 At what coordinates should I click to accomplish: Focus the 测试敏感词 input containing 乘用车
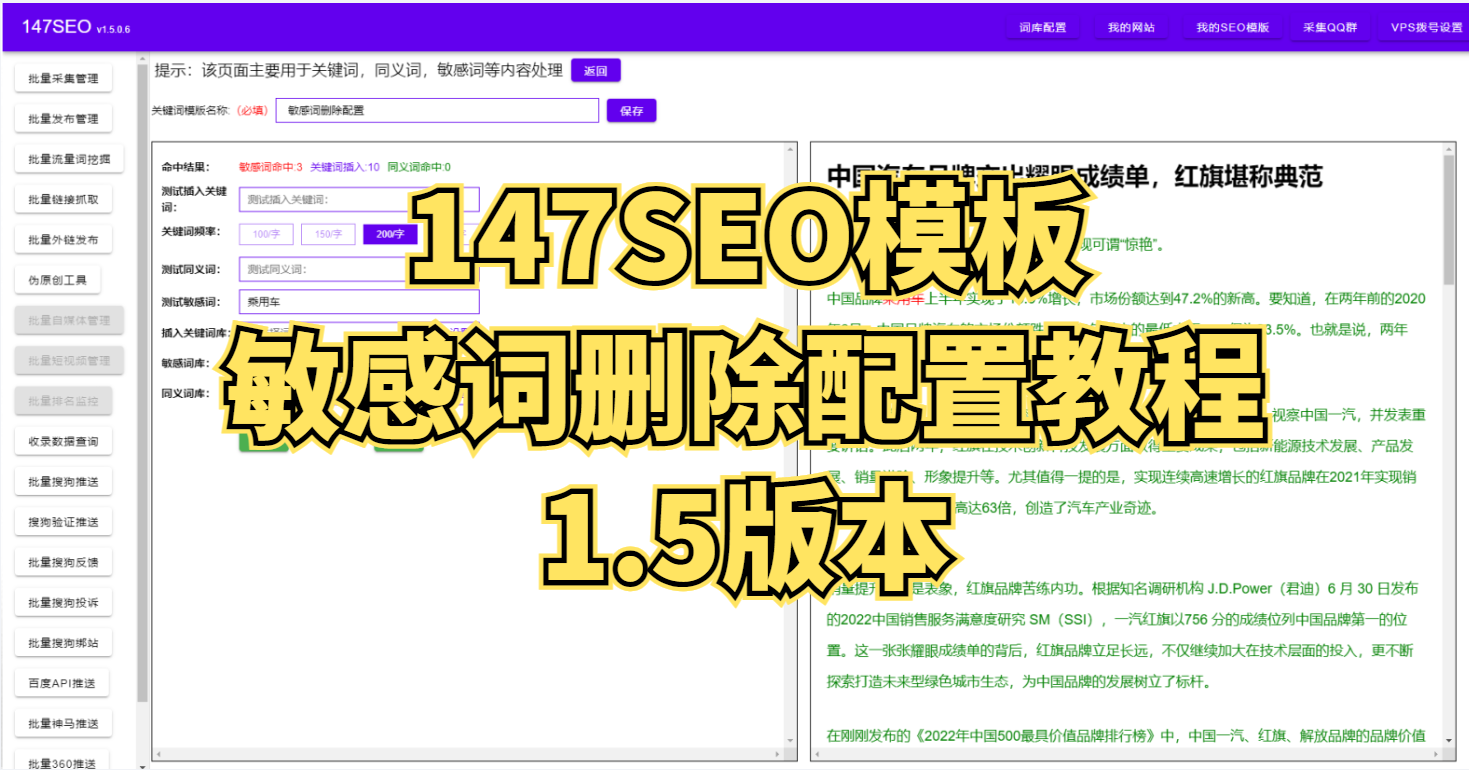coord(359,302)
